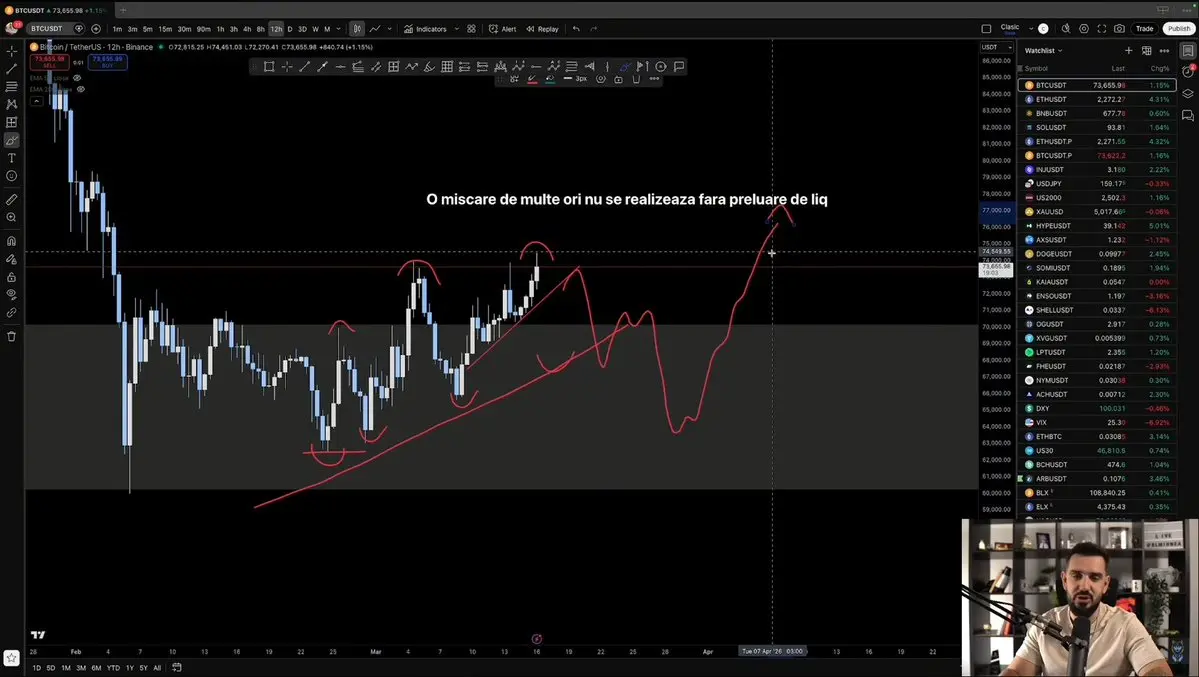The image size is (1199, 677).
Task: Select XAUUSD row in the watchlist
Action: (1097, 212)
